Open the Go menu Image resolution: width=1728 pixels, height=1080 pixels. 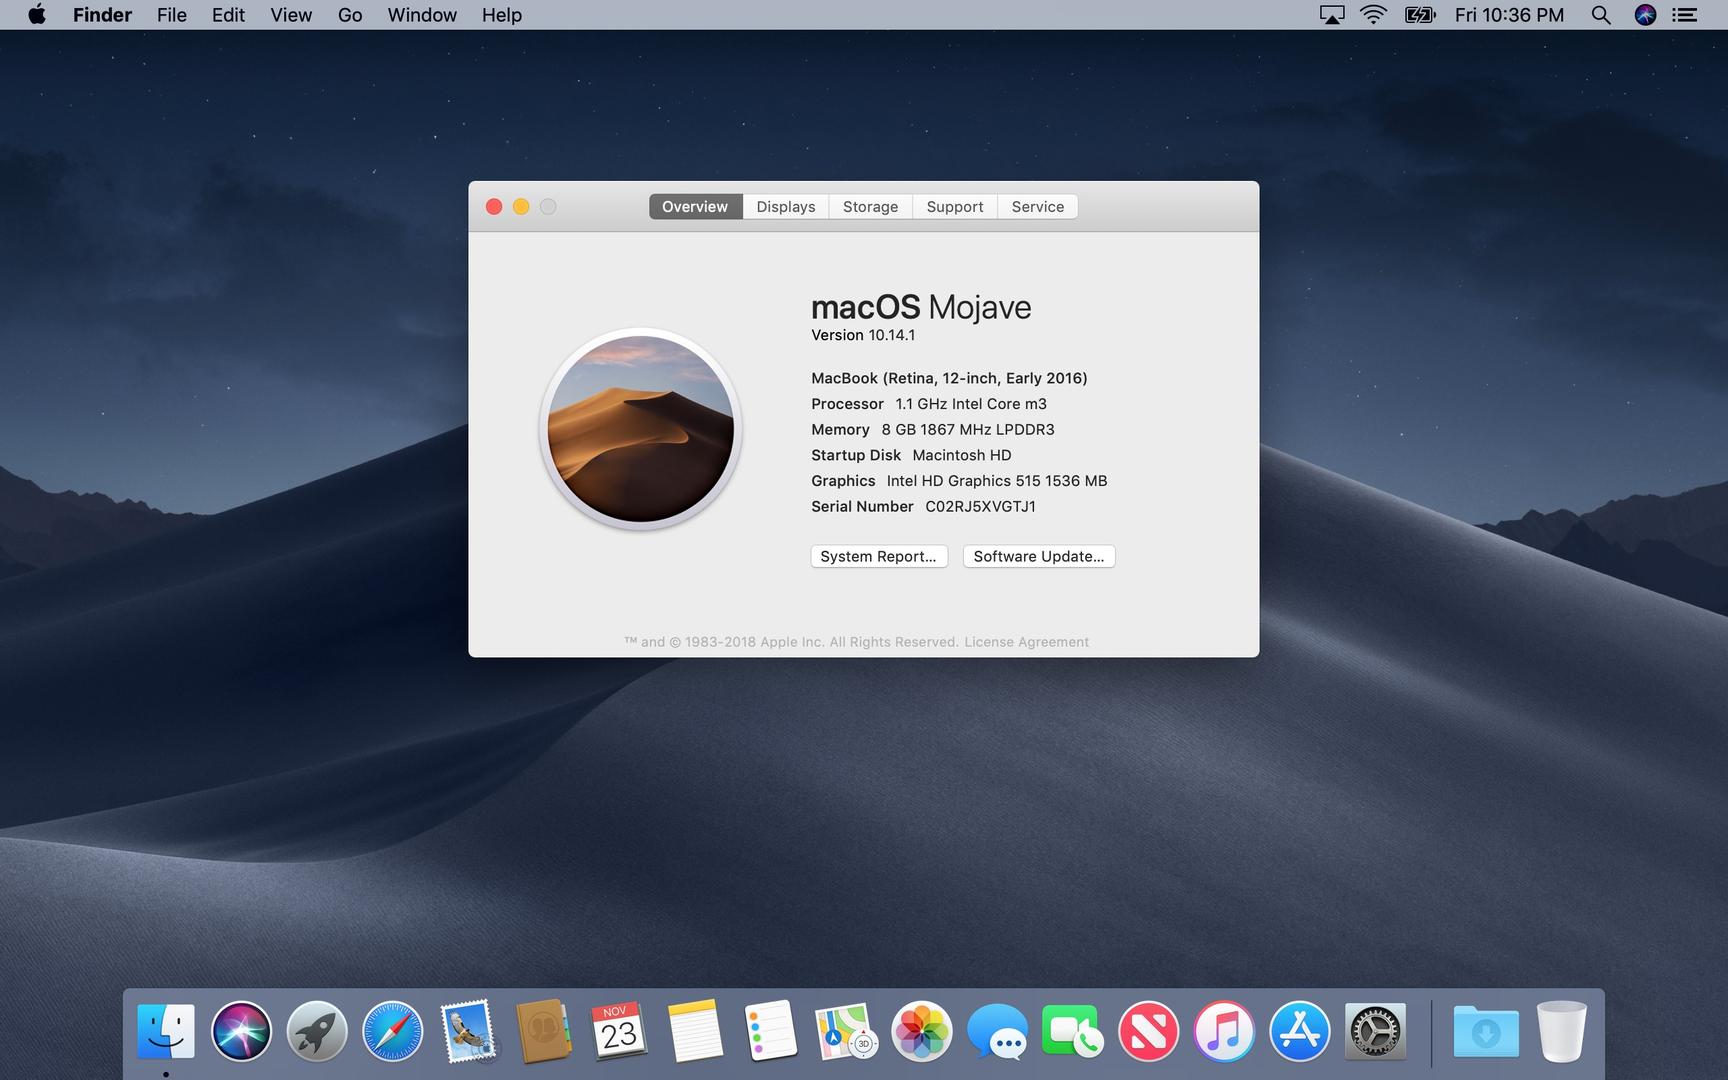point(350,15)
